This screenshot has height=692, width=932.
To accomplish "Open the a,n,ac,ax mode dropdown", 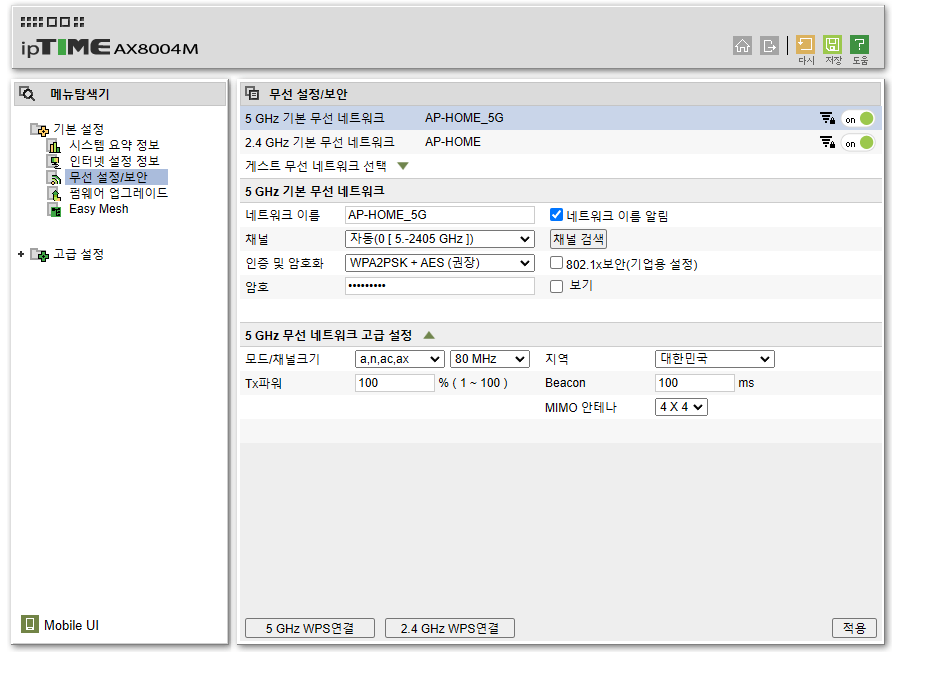I will point(399,359).
